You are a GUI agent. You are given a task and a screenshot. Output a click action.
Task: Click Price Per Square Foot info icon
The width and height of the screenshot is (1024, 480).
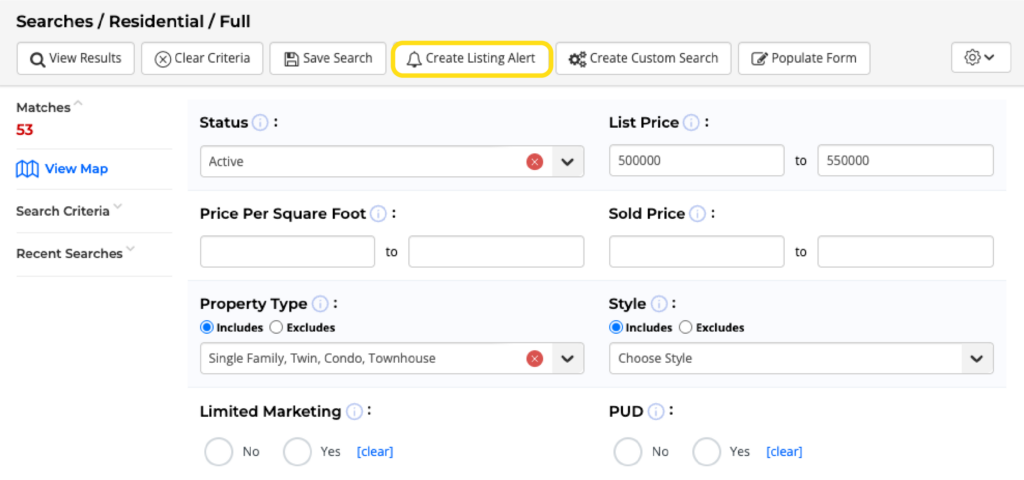pos(378,214)
